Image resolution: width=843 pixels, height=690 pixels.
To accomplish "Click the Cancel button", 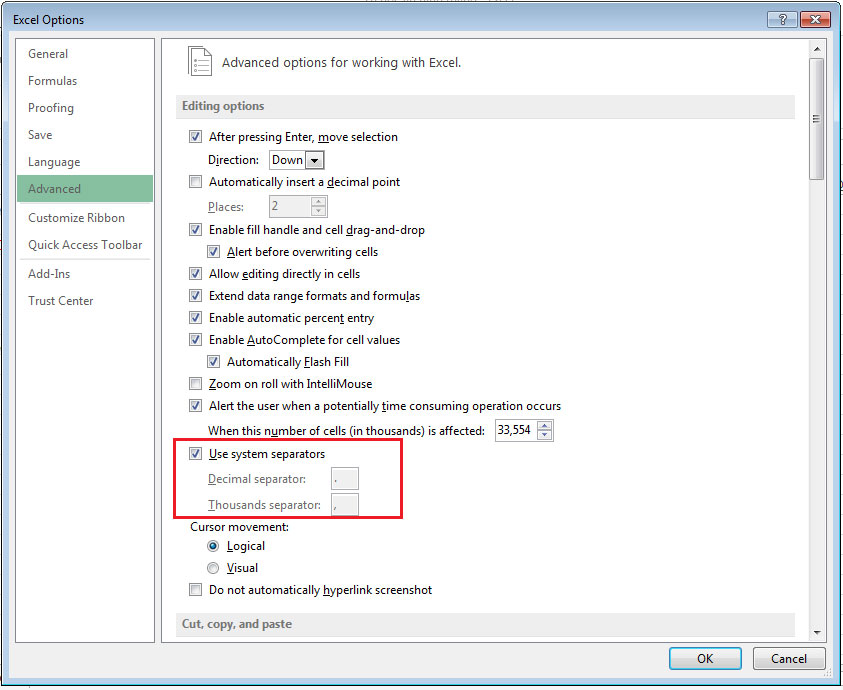I will 788,658.
